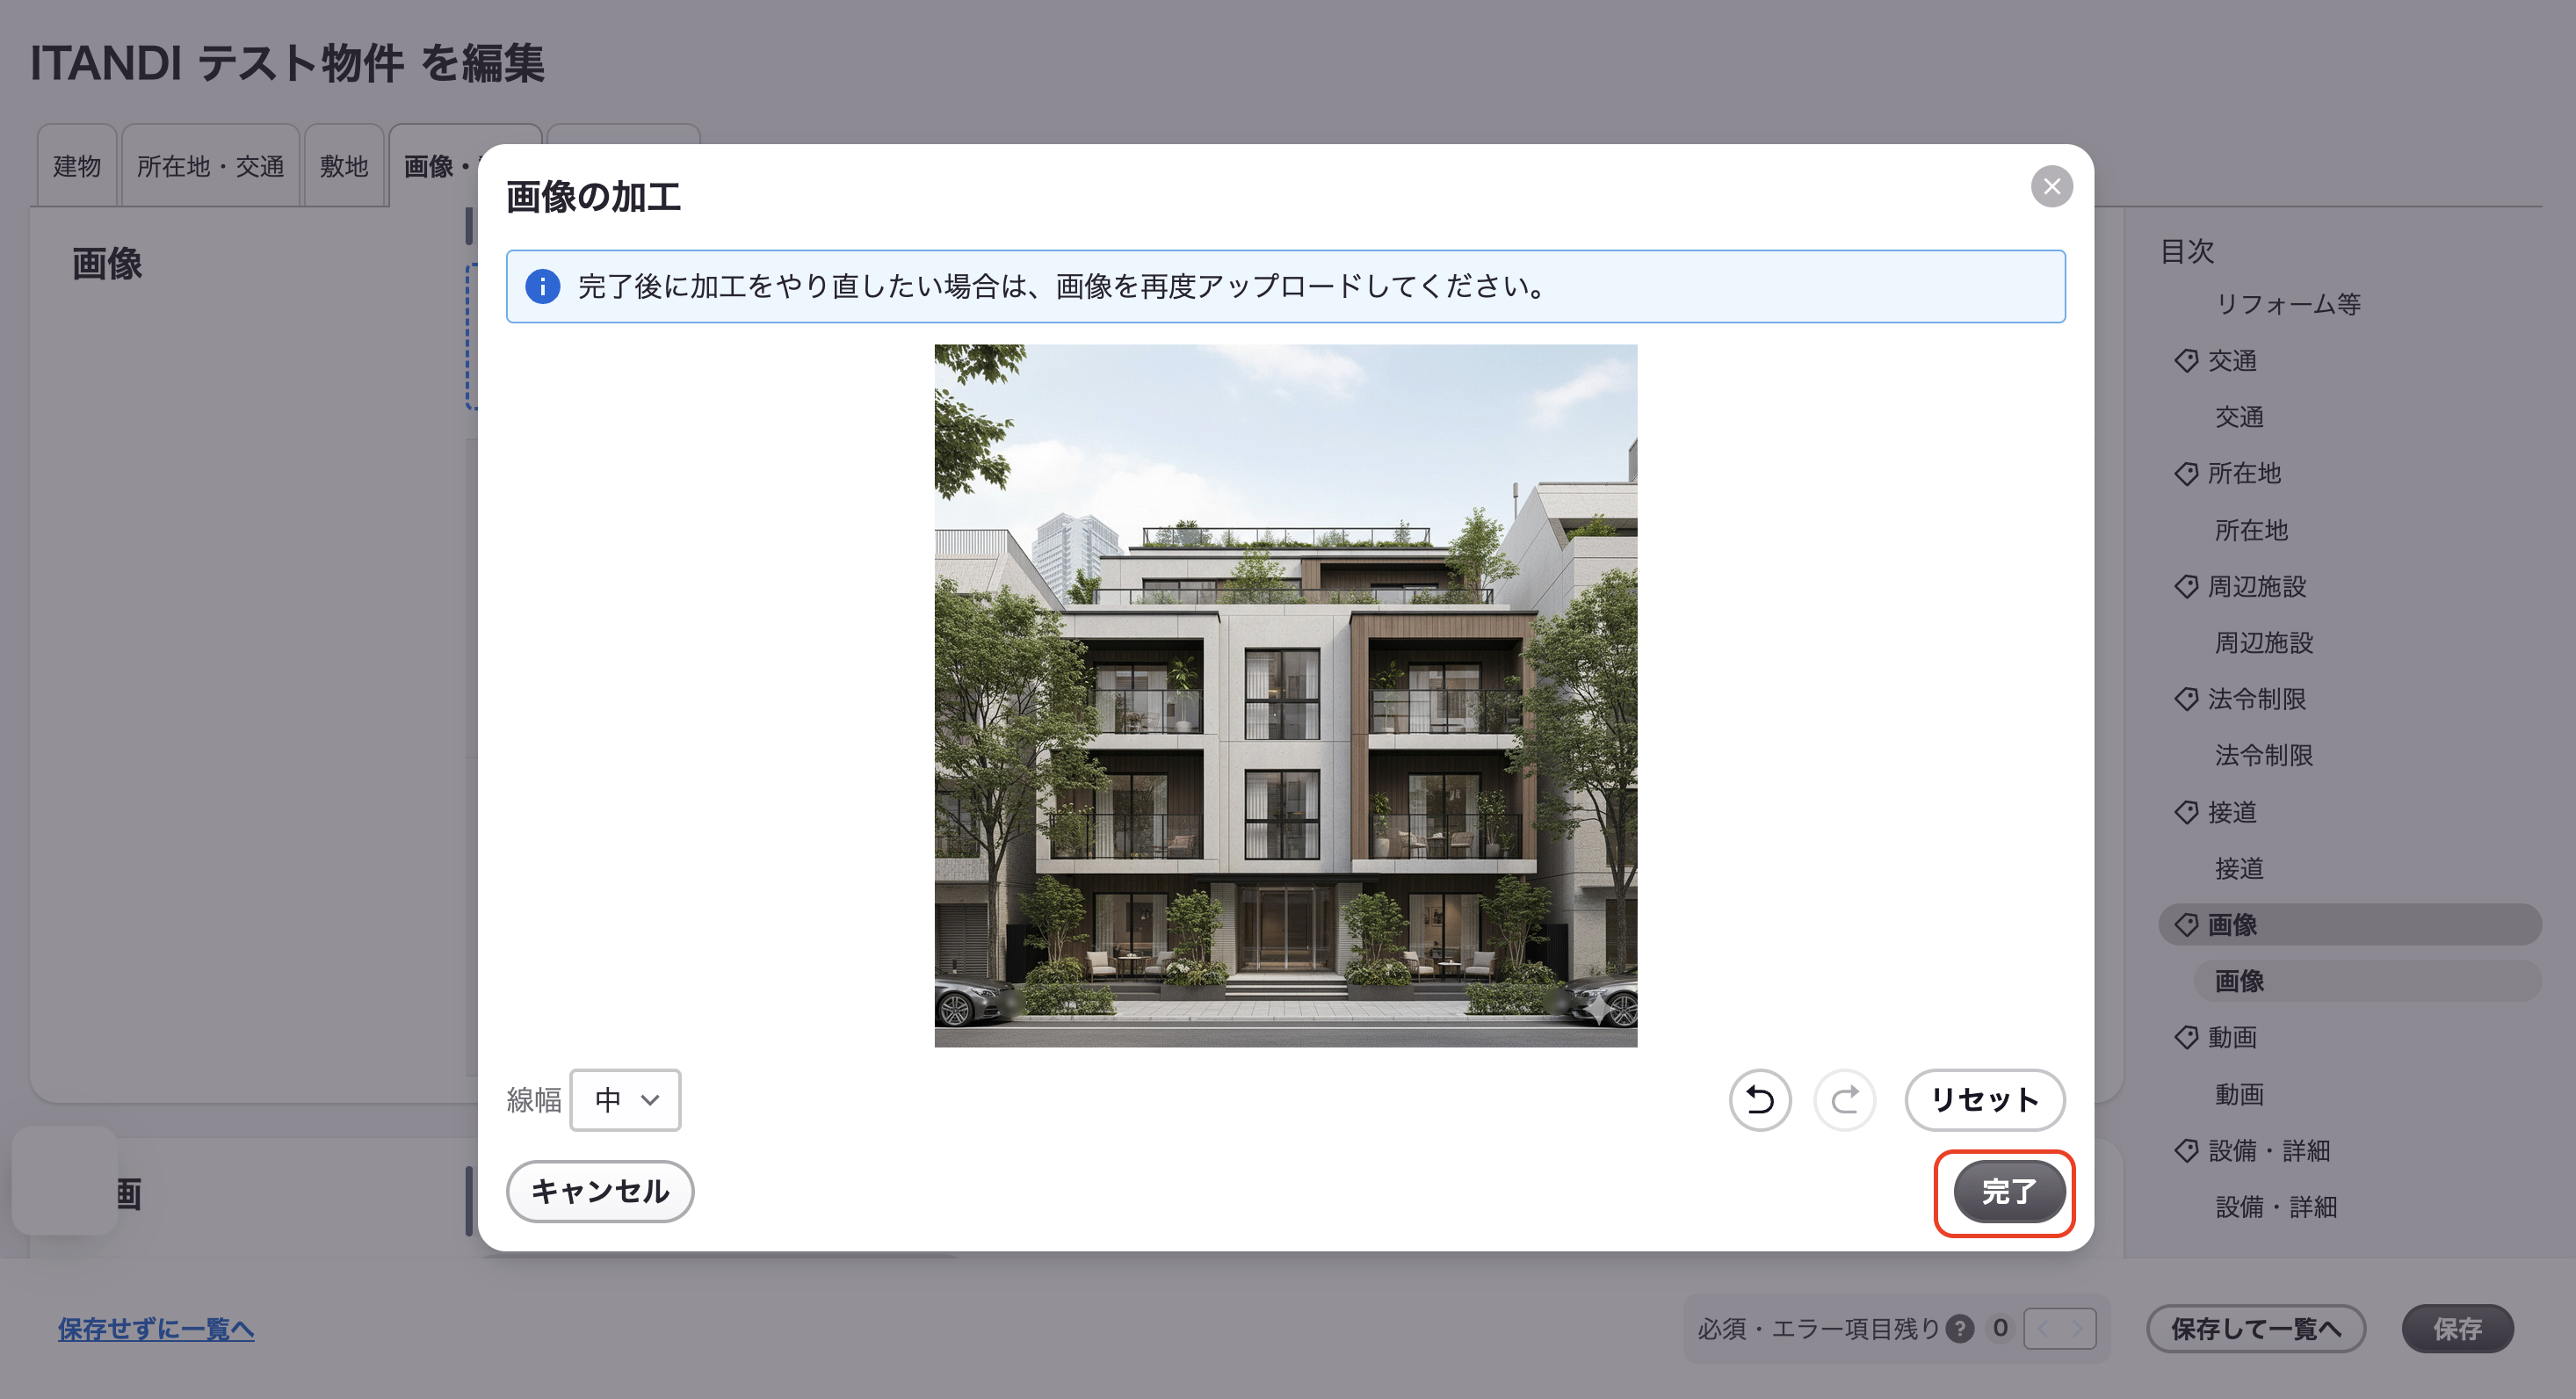Click the next error item arrow
Screen dimensions: 2576x1399
click(2078, 1328)
